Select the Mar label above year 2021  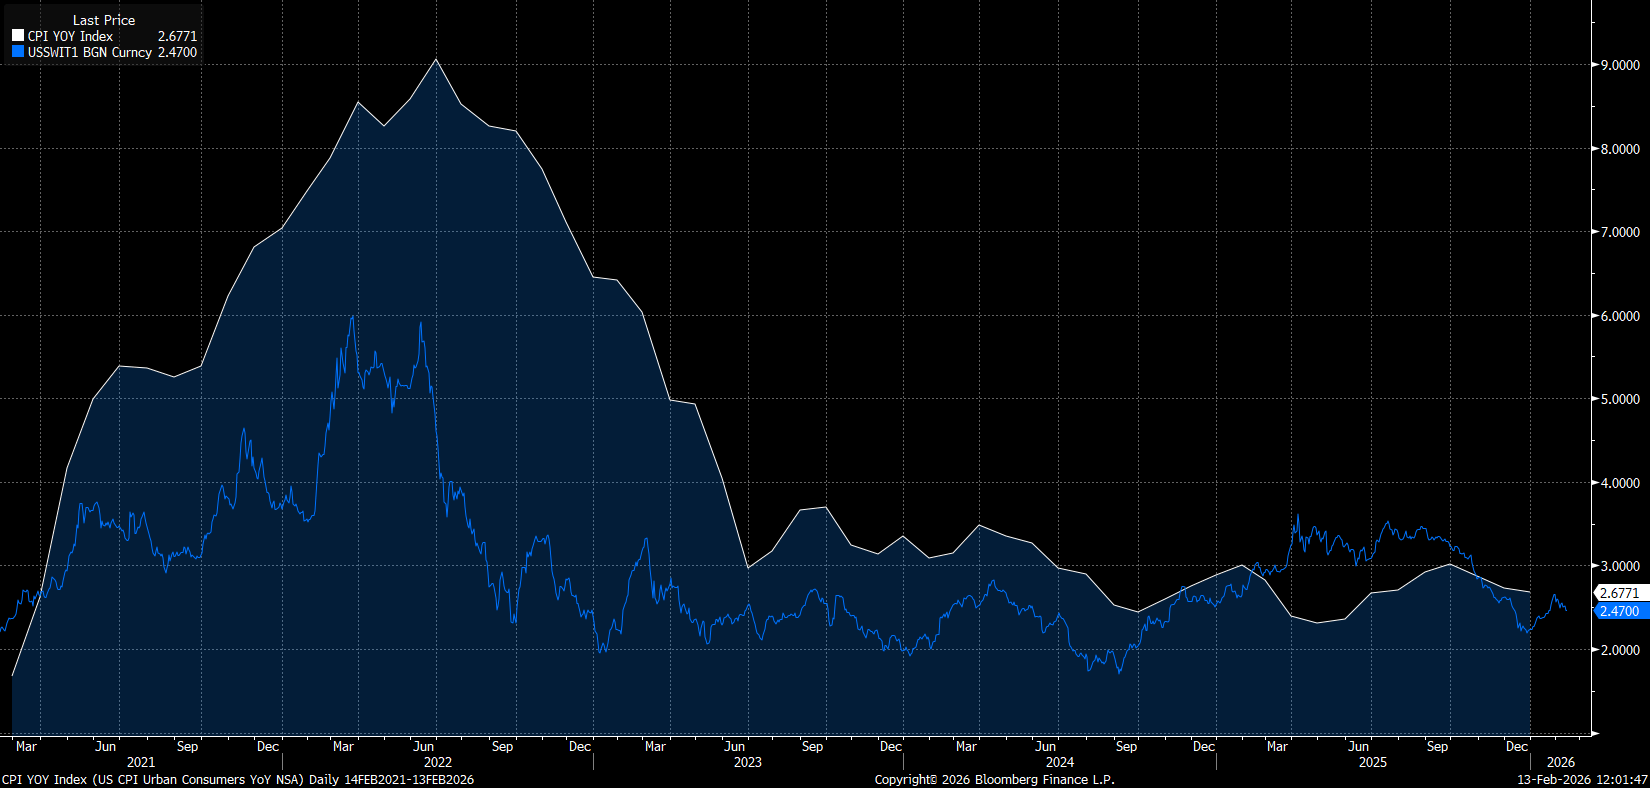pos(27,746)
